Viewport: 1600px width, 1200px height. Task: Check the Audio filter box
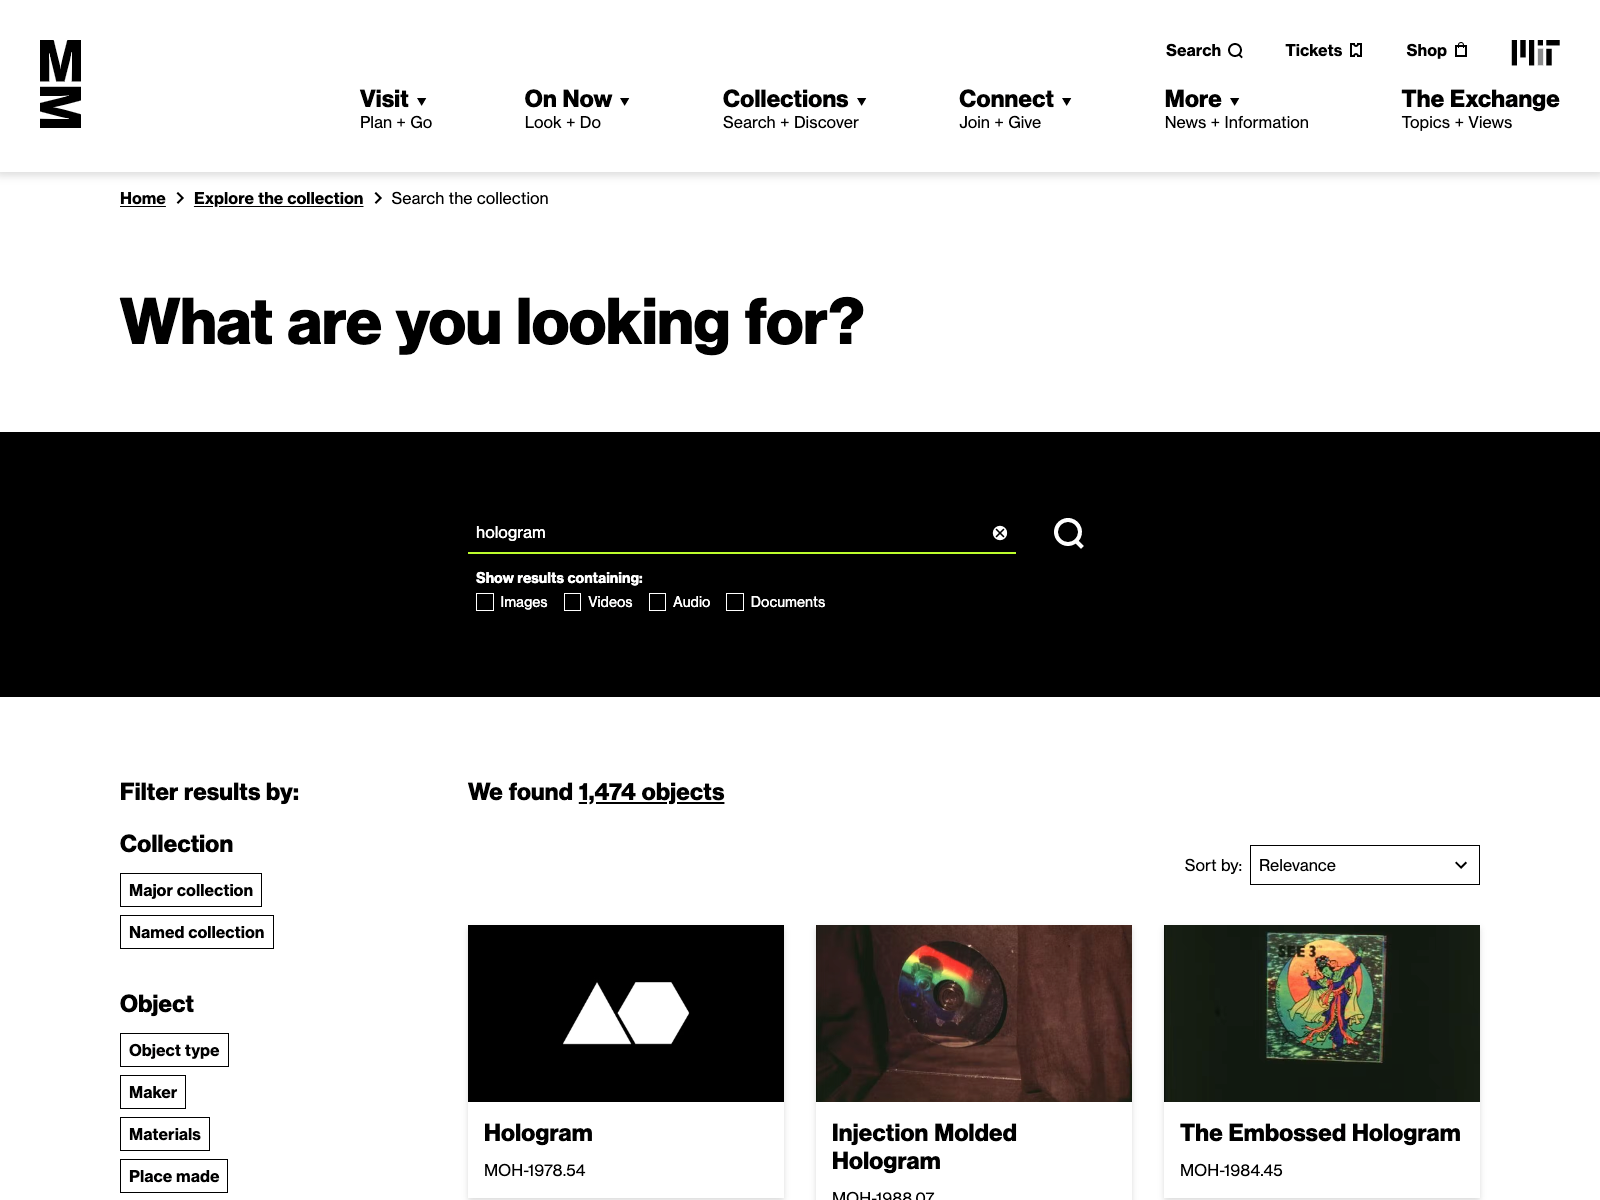658,602
